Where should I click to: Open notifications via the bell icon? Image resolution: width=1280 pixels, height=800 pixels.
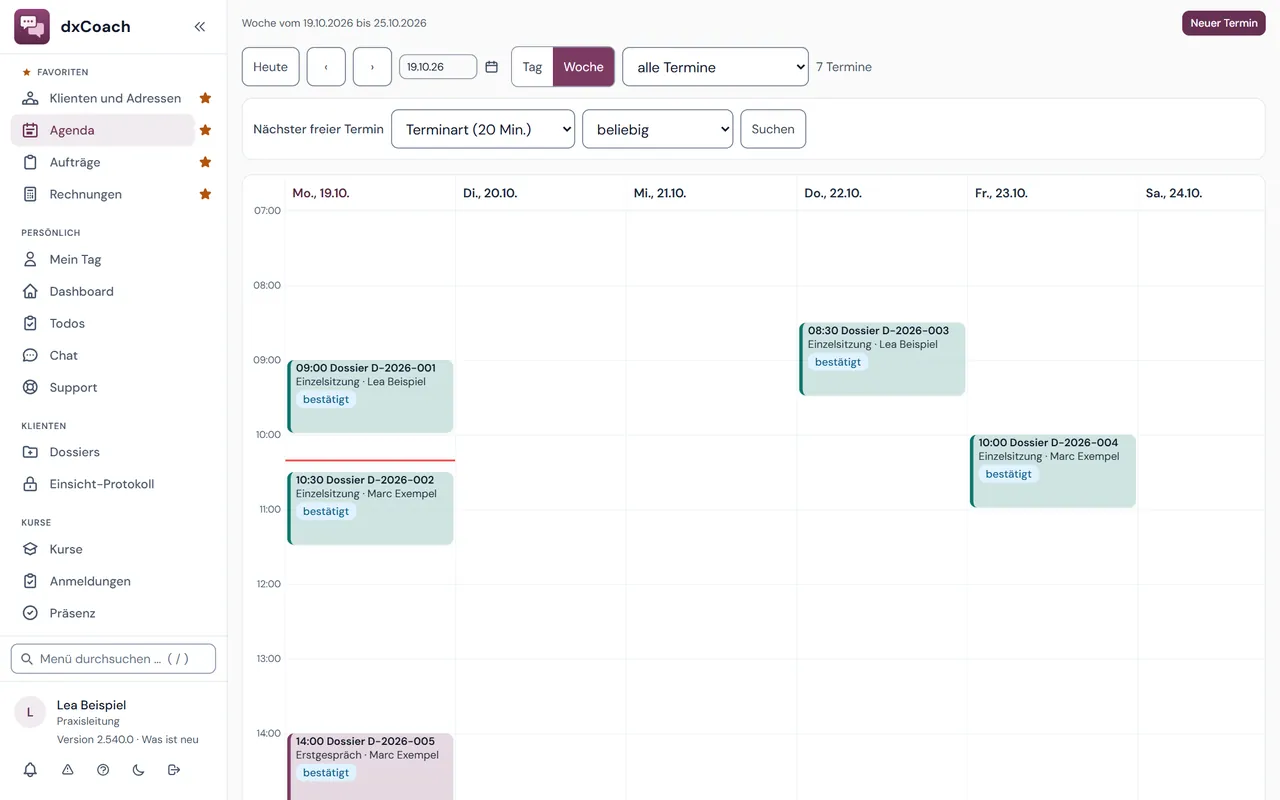[x=30, y=770]
